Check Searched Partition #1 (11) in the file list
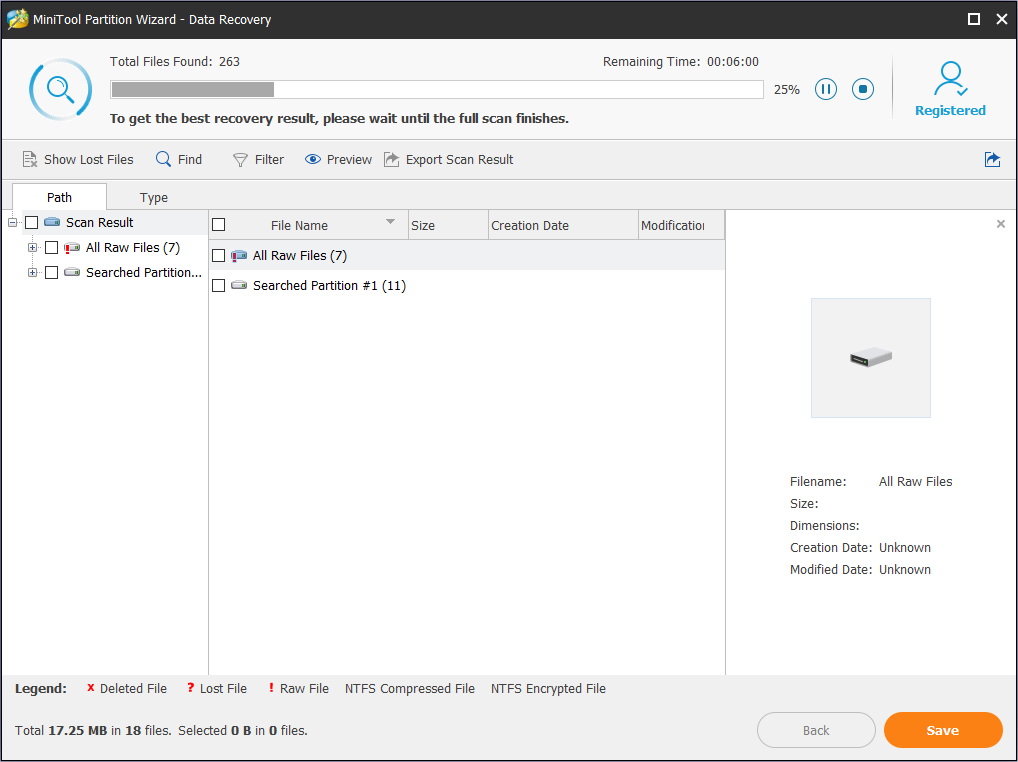Screen dimensions: 1018x762 [219, 286]
